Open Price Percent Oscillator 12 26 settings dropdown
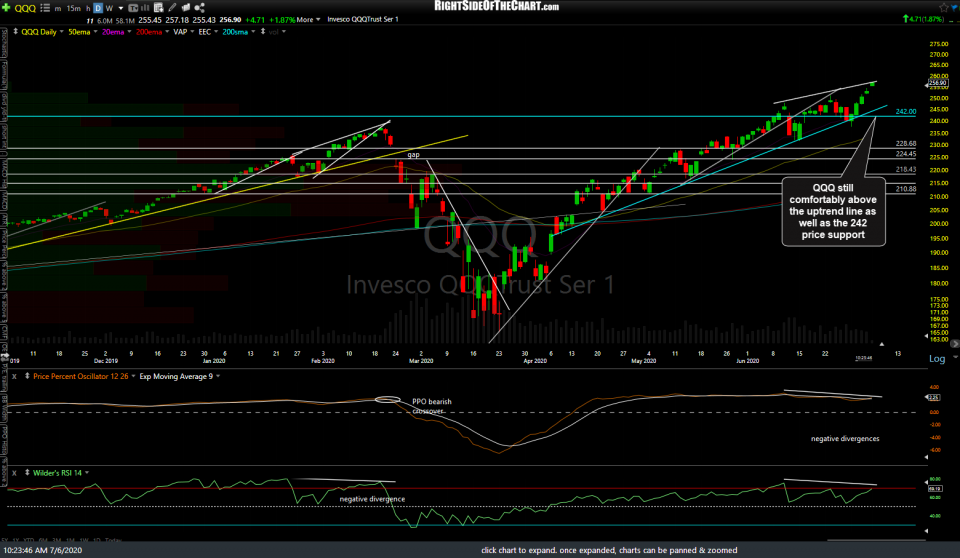 point(133,376)
